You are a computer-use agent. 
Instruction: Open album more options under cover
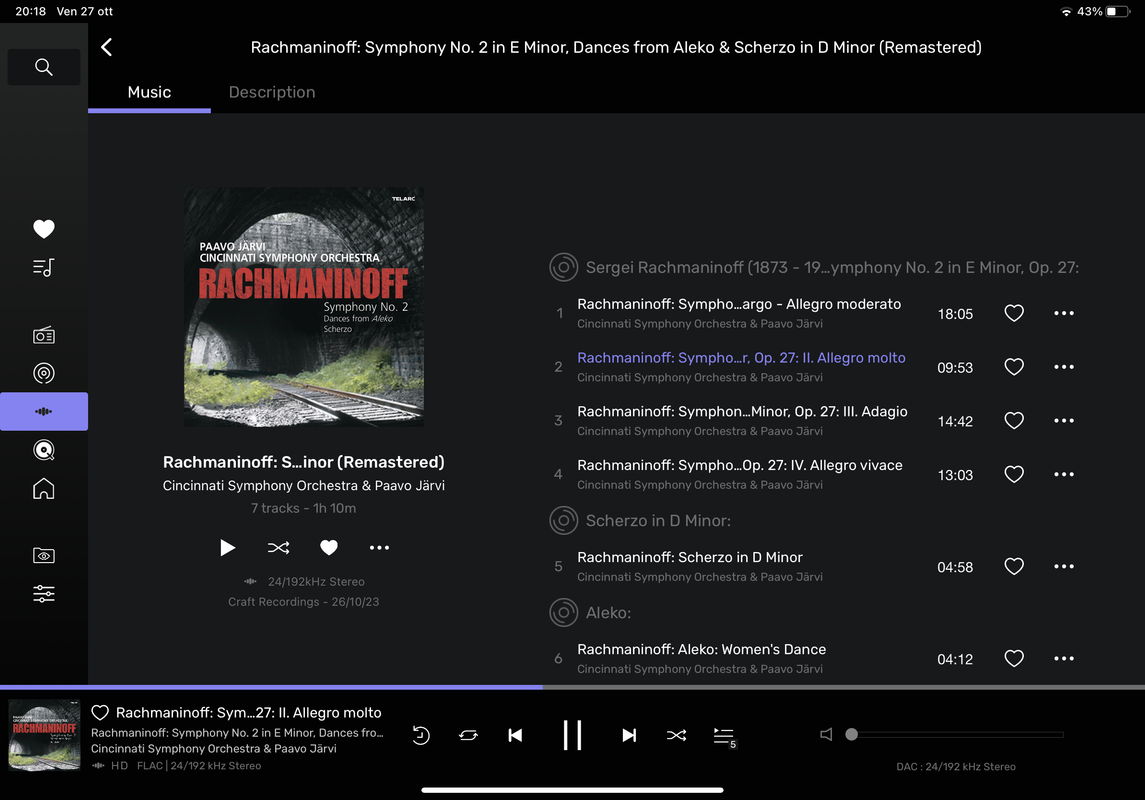(379, 547)
